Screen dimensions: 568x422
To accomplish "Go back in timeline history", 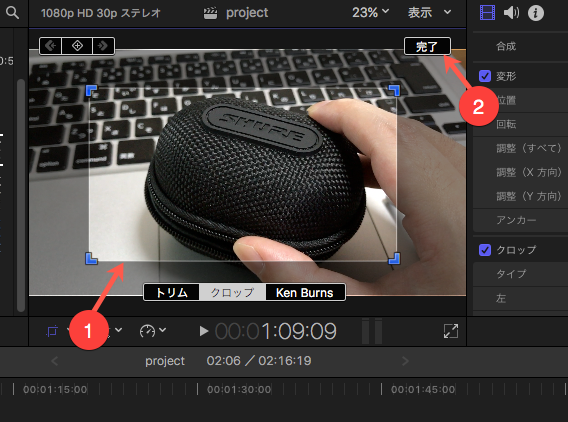I will pyautogui.click(x=55, y=361).
